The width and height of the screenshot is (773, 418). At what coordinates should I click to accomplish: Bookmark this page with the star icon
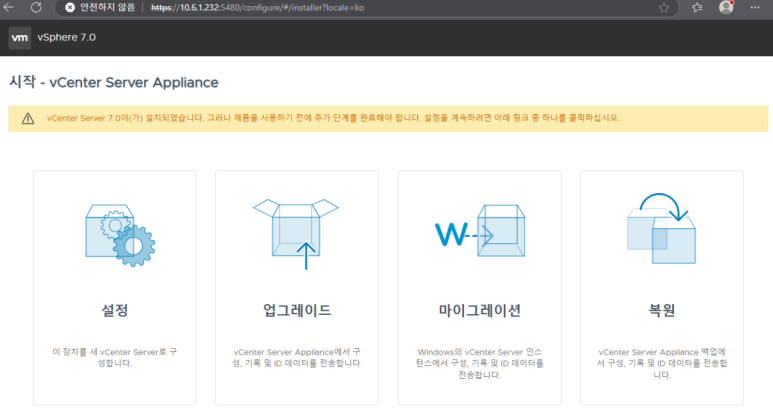(x=664, y=7)
